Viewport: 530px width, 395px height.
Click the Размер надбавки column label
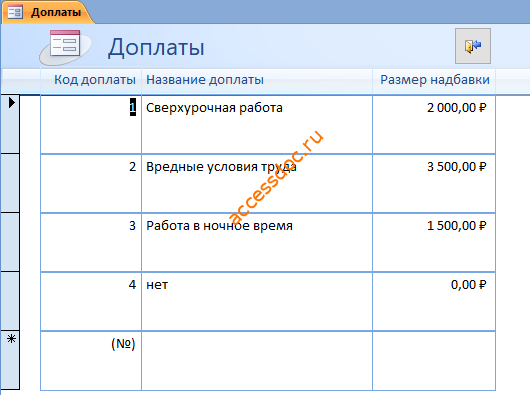point(435,80)
